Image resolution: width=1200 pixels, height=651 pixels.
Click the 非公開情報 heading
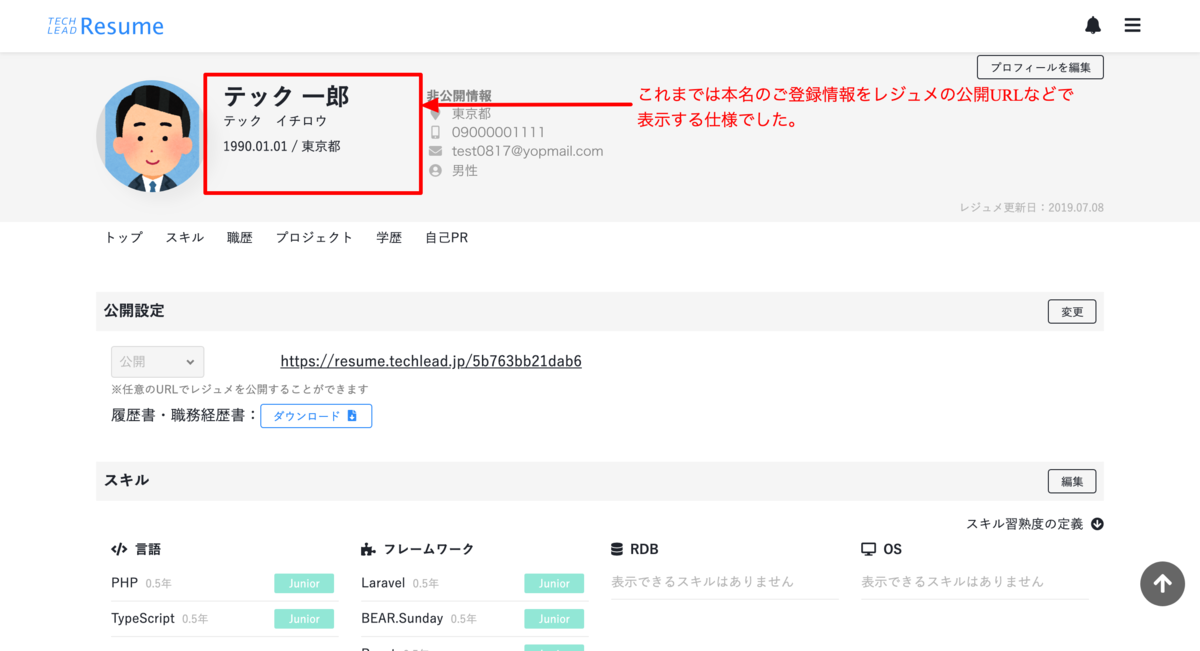[x=459, y=96]
